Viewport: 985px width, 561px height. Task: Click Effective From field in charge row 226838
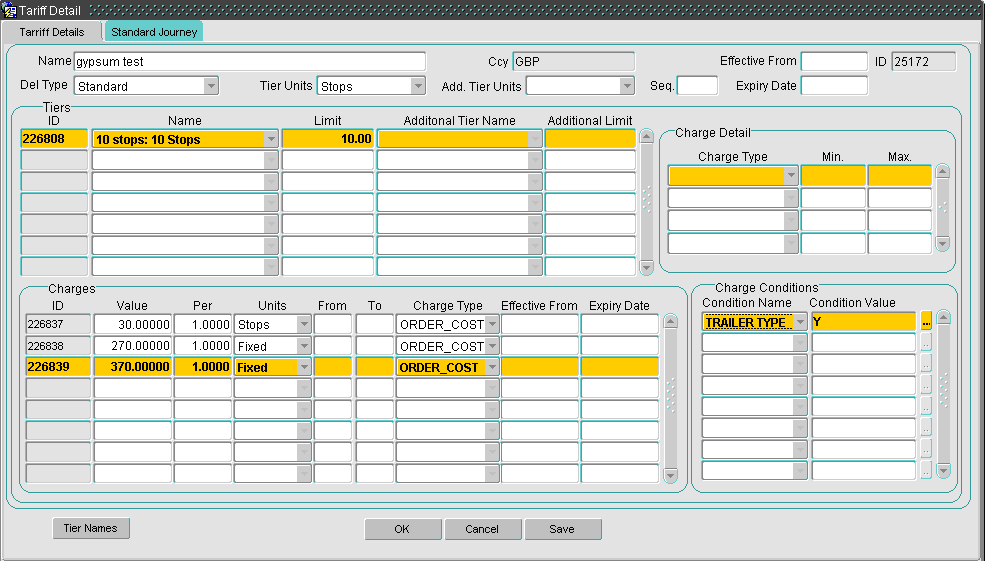click(x=540, y=346)
